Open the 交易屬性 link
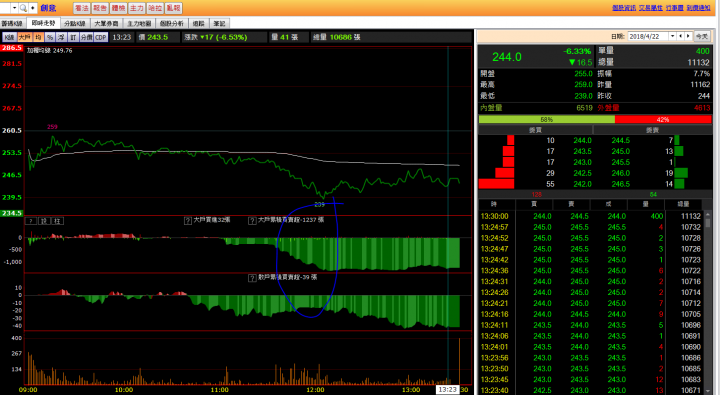Image resolution: width=720 pixels, height=395 pixels. (x=650, y=8)
